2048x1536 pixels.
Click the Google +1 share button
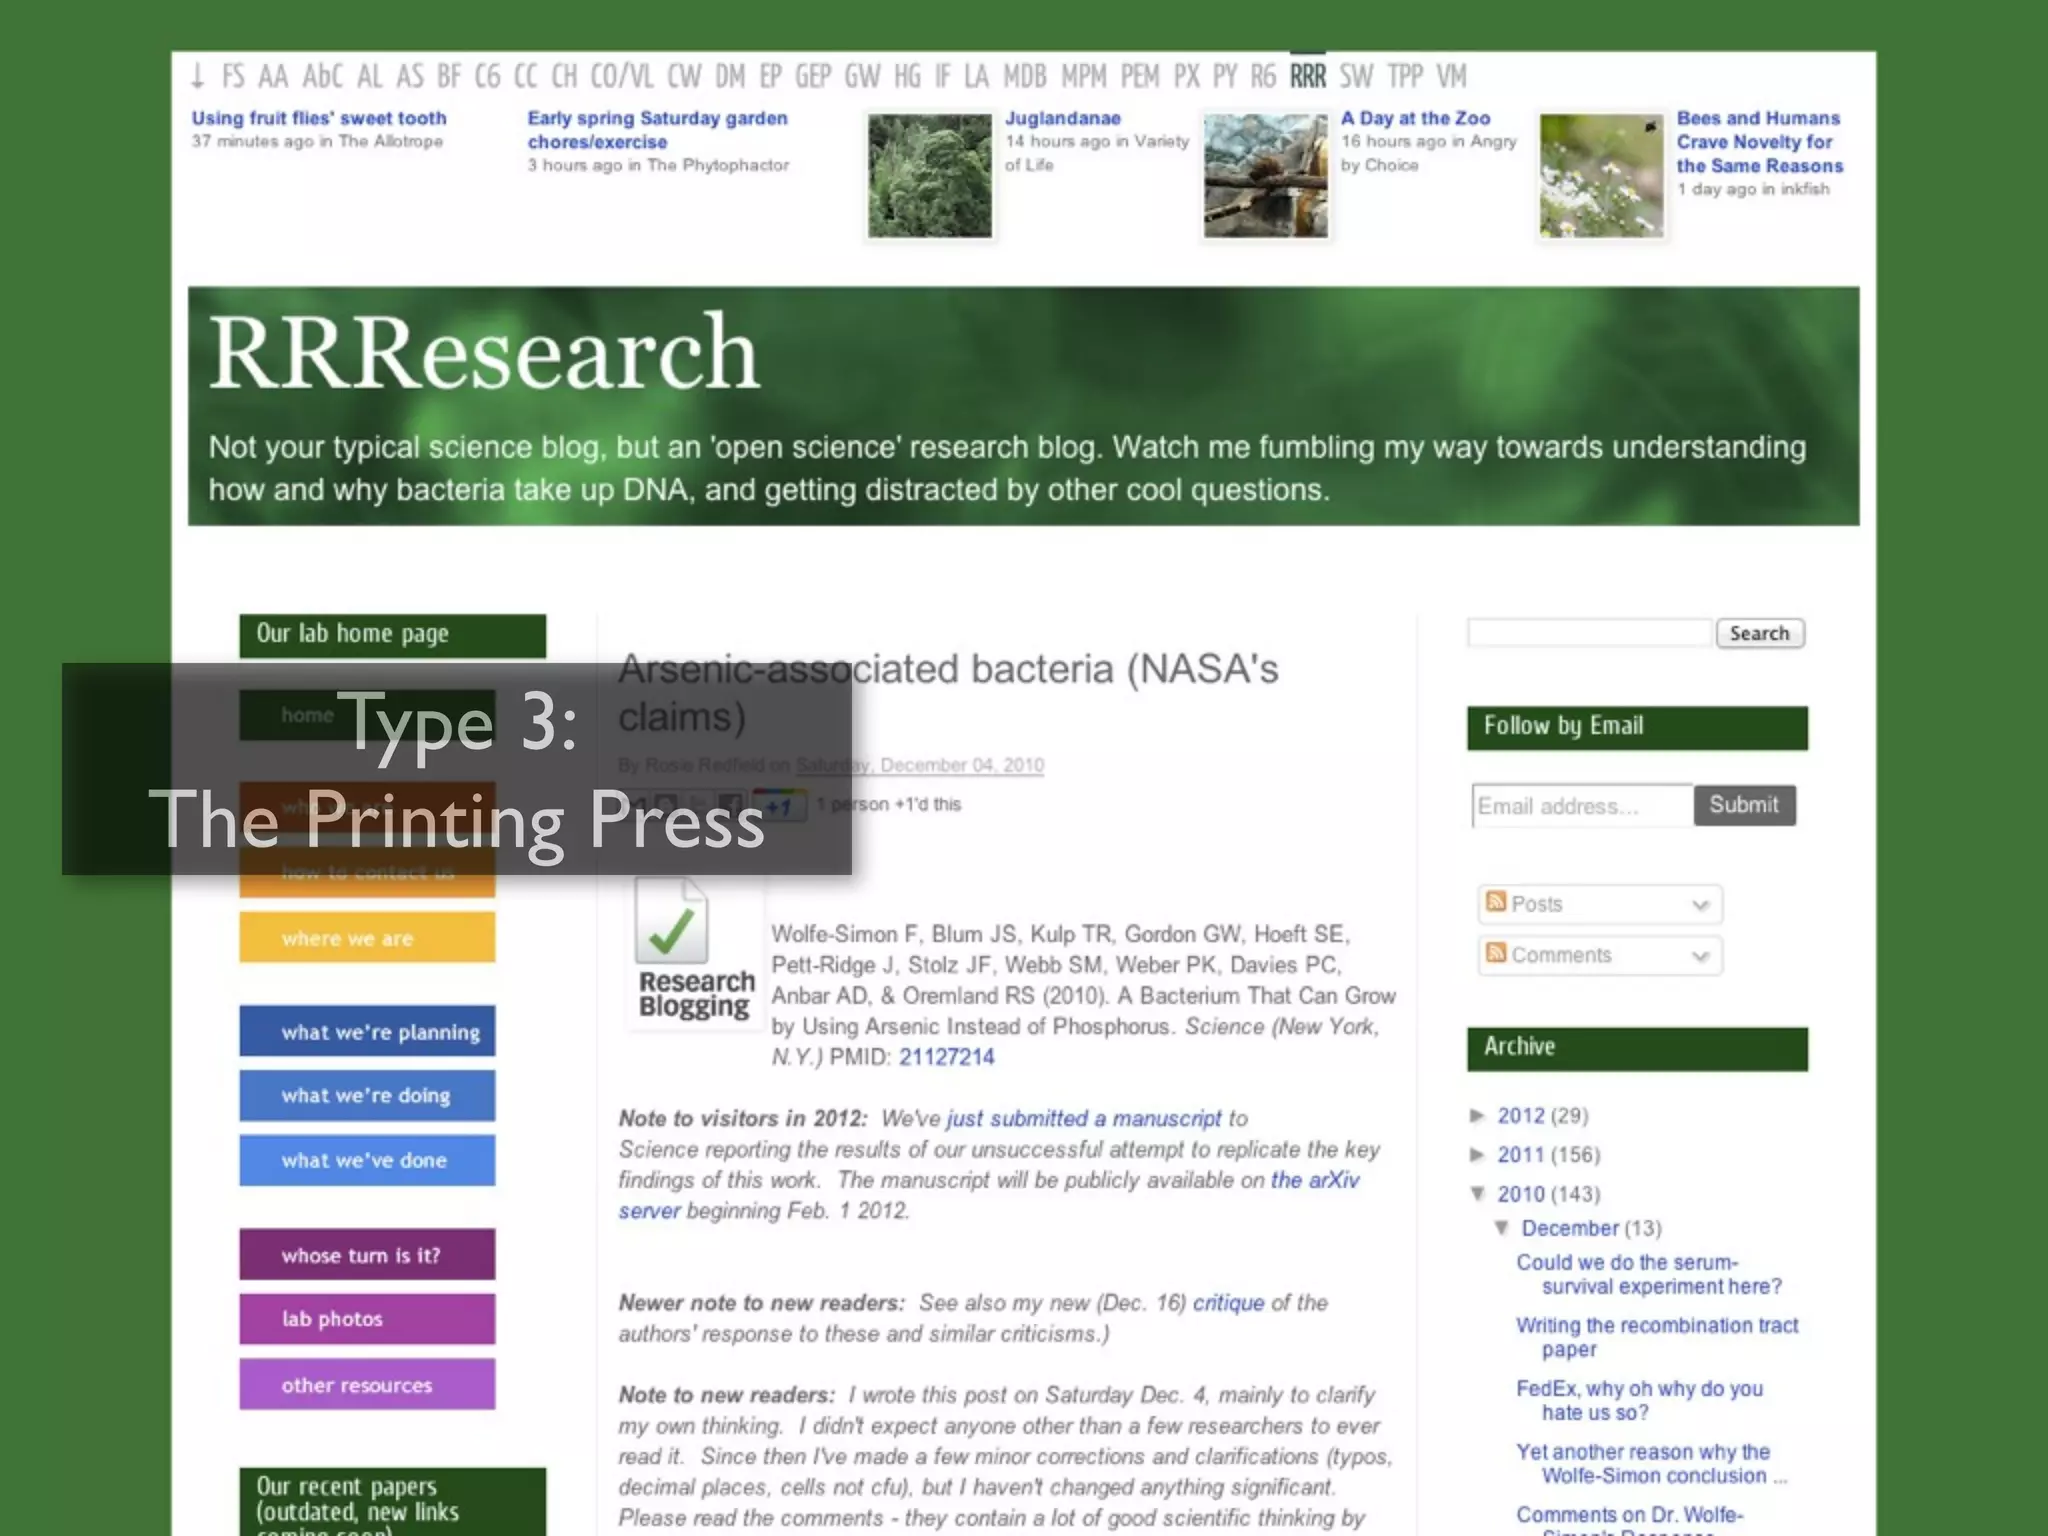click(x=780, y=805)
